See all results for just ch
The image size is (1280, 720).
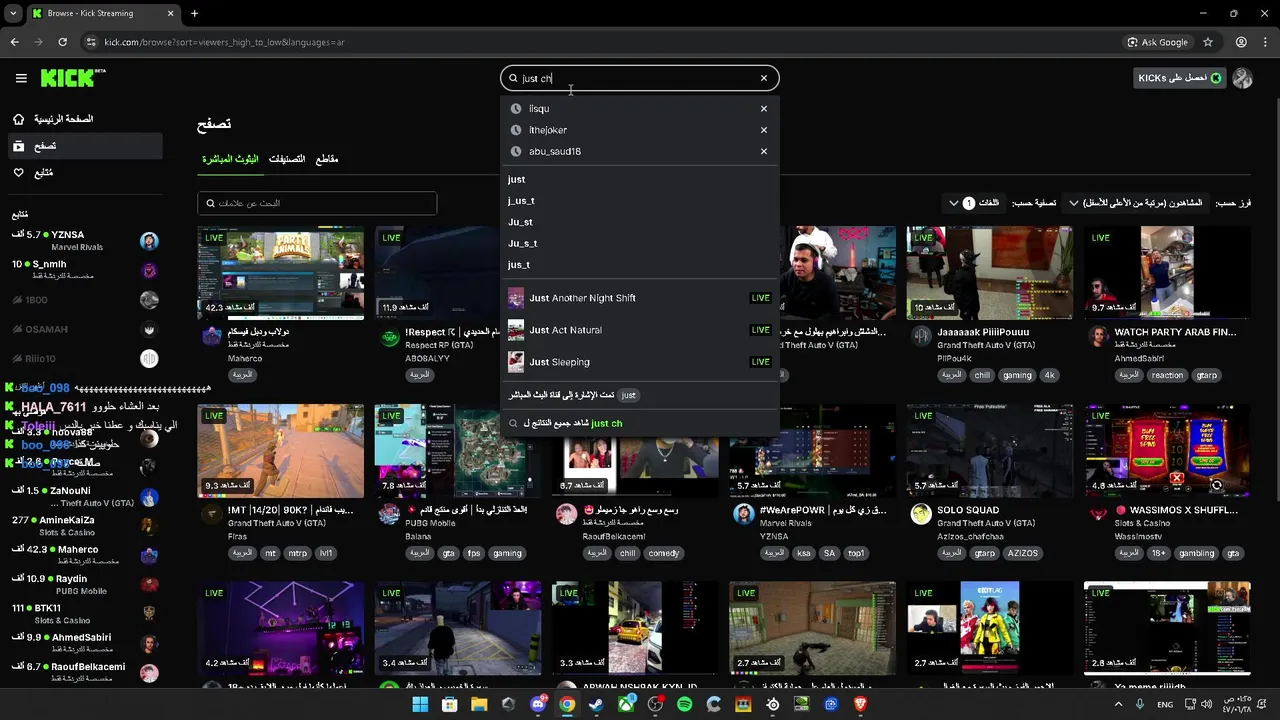click(x=640, y=423)
